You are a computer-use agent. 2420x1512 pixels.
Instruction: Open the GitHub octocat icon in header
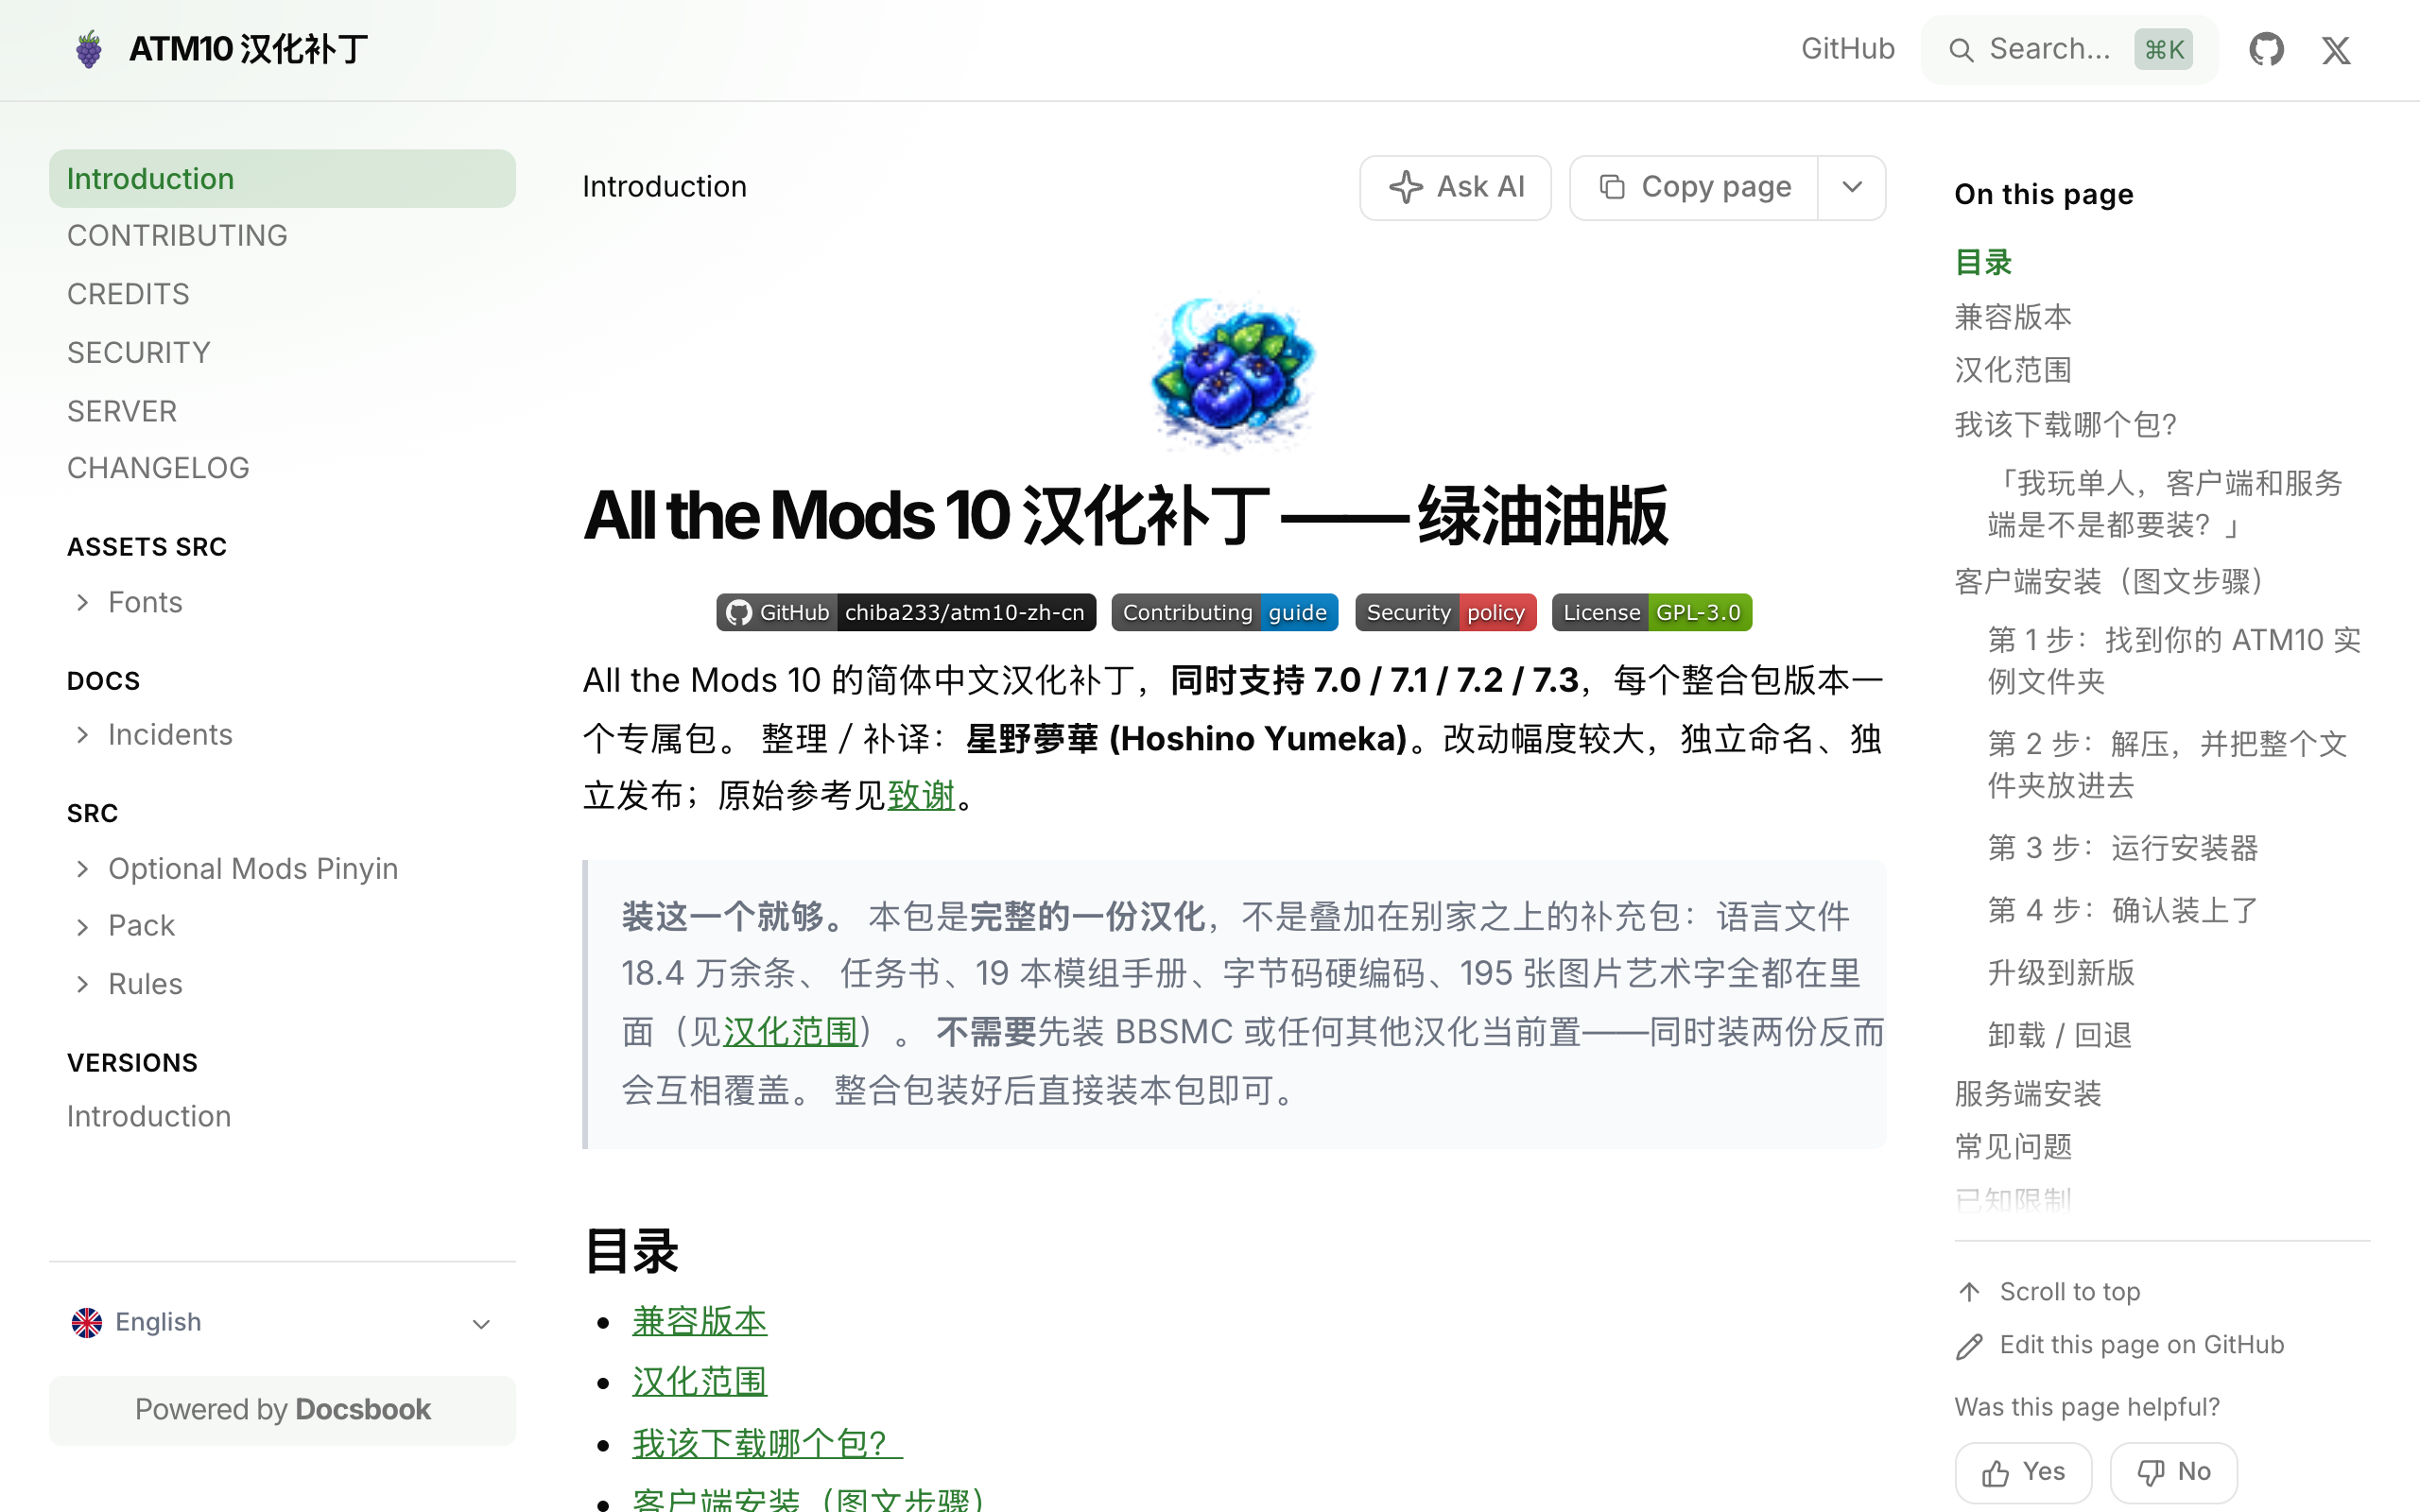2266,49
